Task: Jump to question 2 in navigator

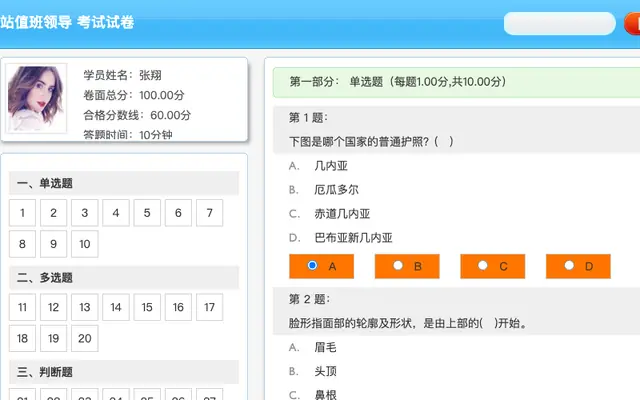Action: pyautogui.click(x=53, y=213)
